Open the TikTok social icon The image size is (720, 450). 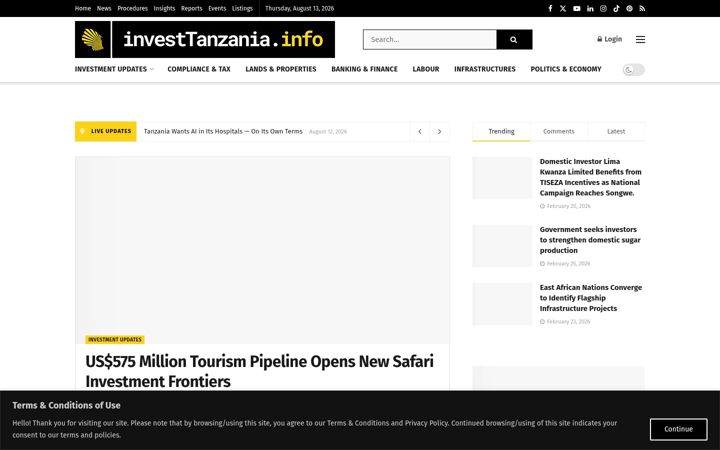[616, 8]
